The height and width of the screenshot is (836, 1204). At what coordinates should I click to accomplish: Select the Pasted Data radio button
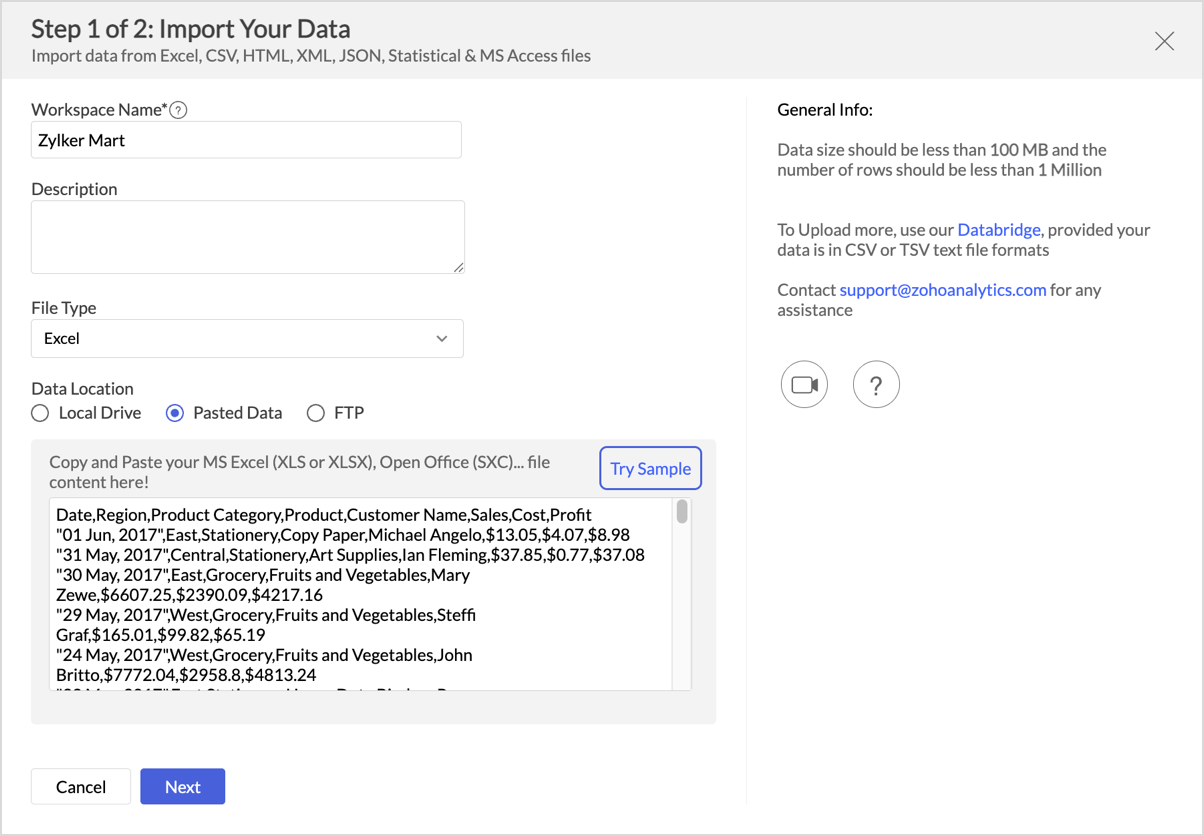click(x=175, y=413)
